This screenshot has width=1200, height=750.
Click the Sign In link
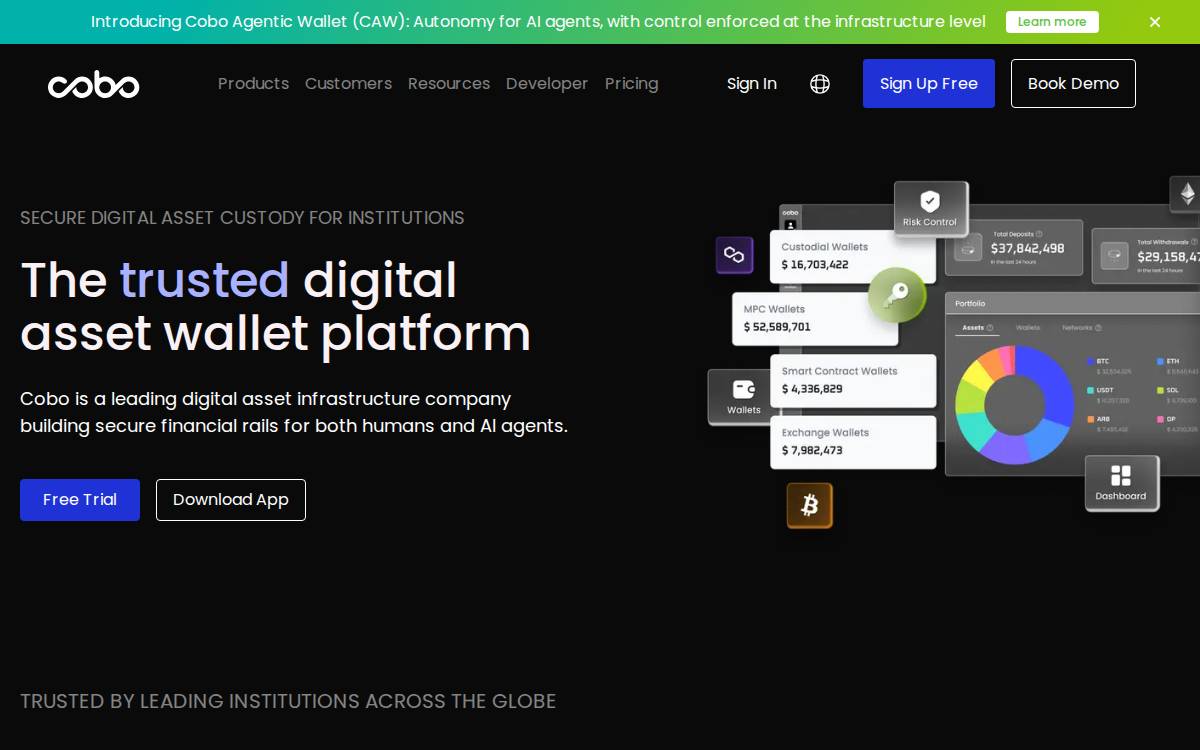click(752, 84)
